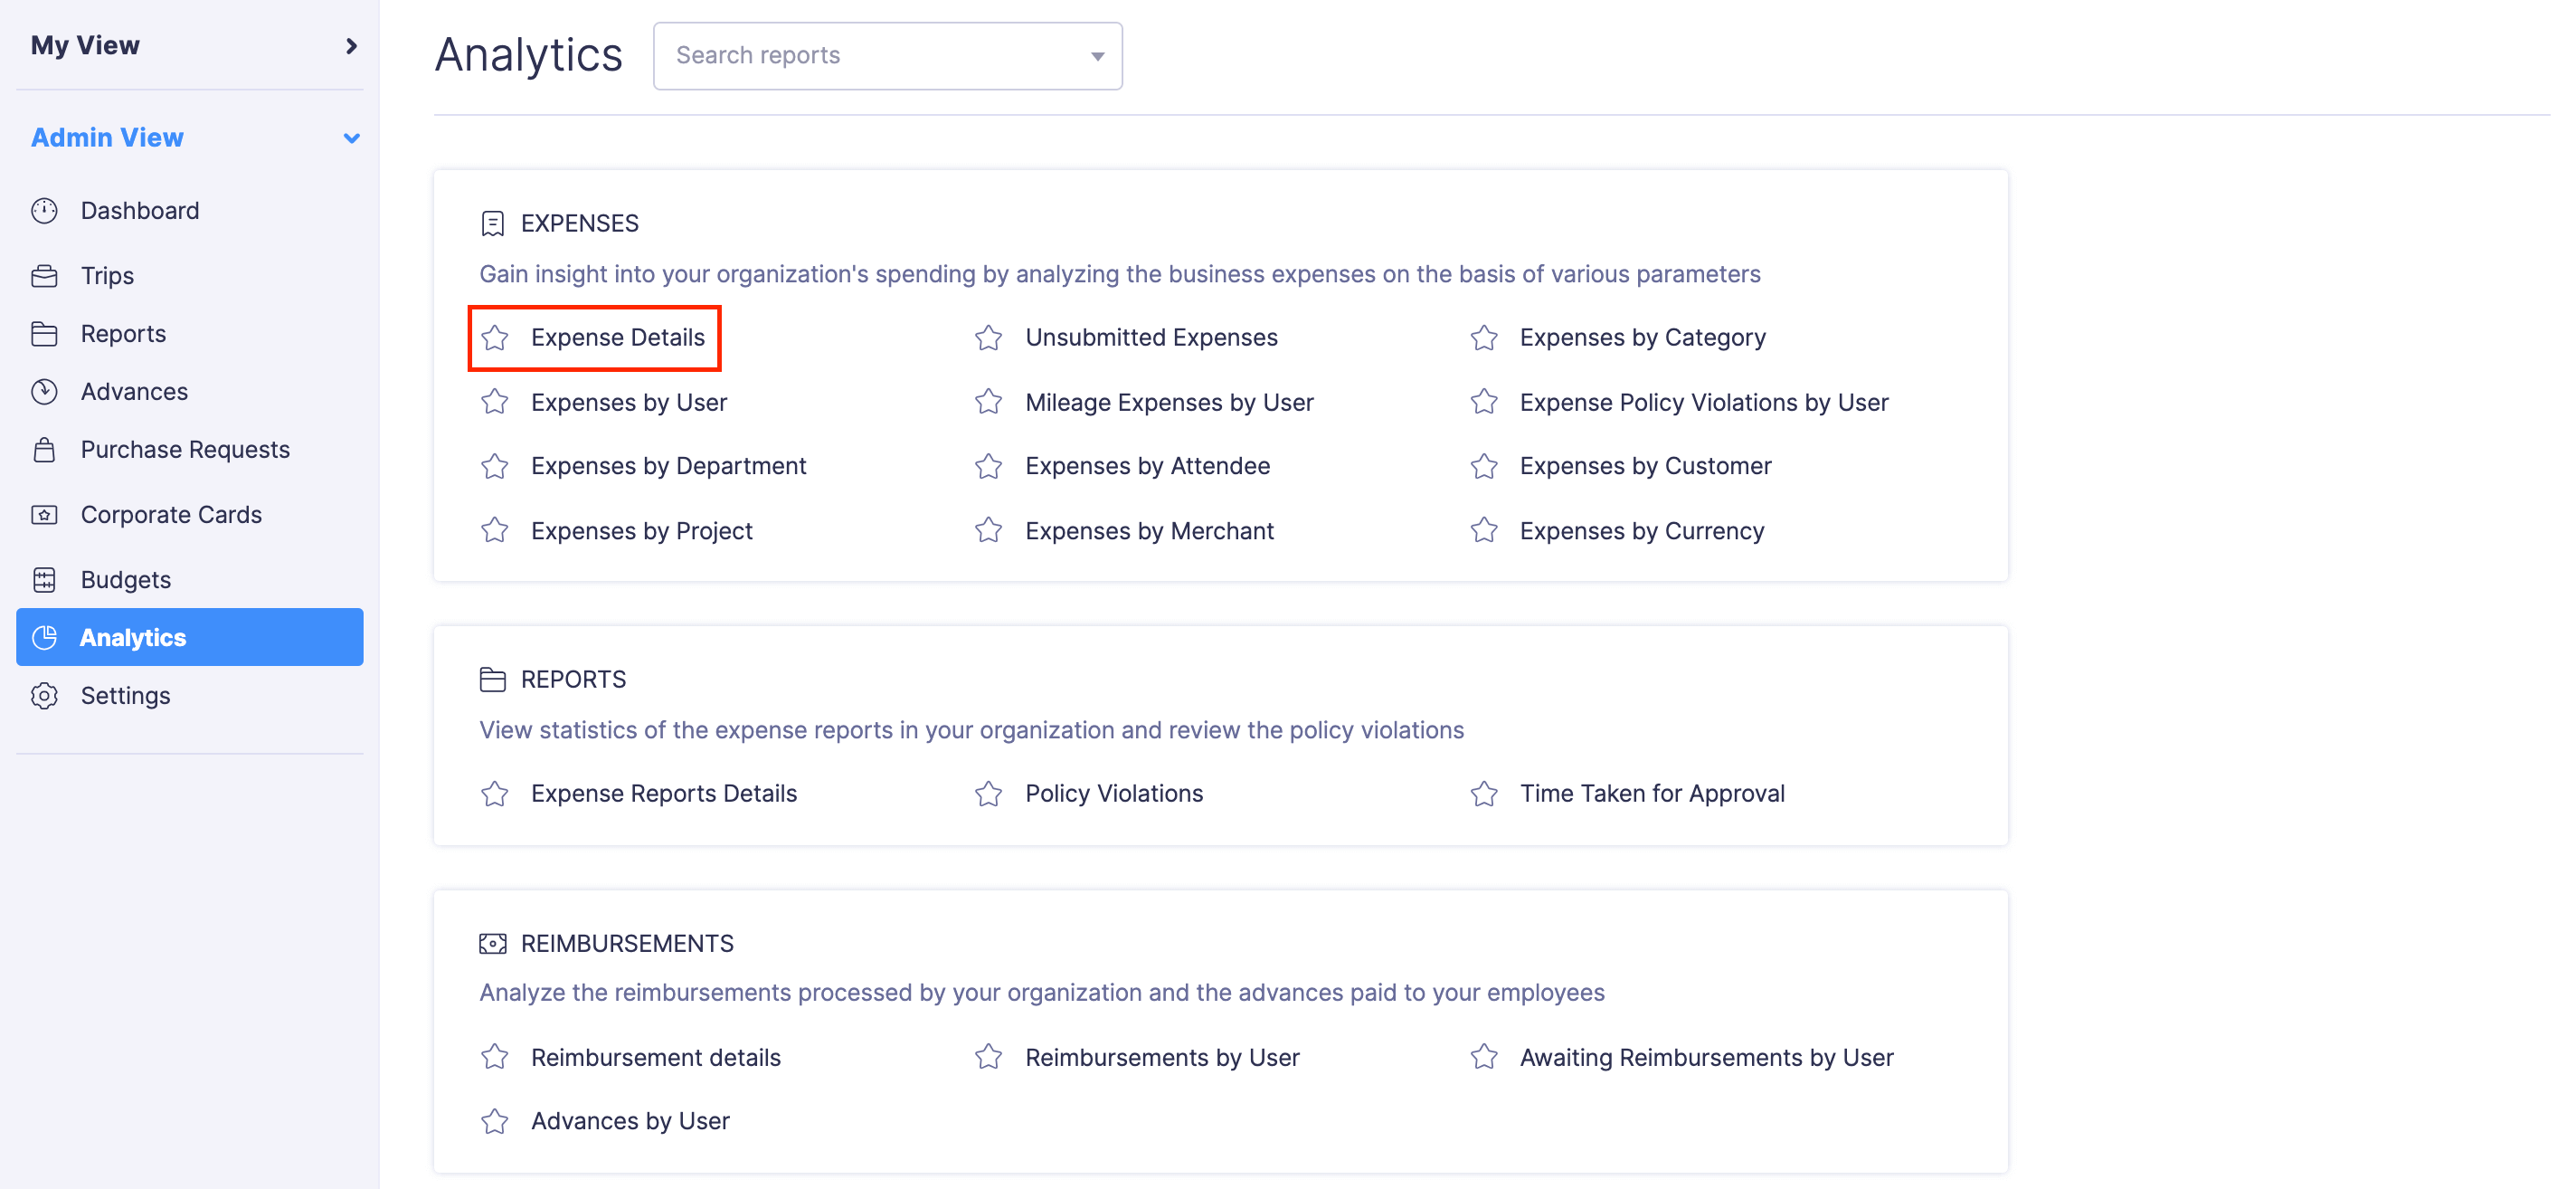Click the Reports folder icon in sidebar
This screenshot has height=1189, width=2576.
(46, 333)
